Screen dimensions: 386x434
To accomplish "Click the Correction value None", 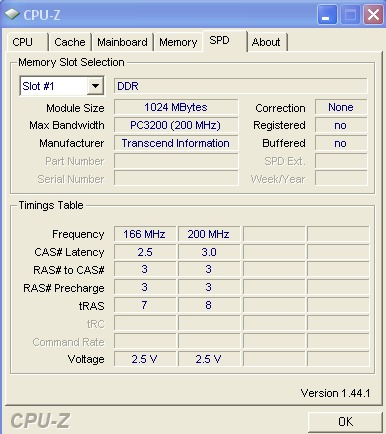I will 341,107.
